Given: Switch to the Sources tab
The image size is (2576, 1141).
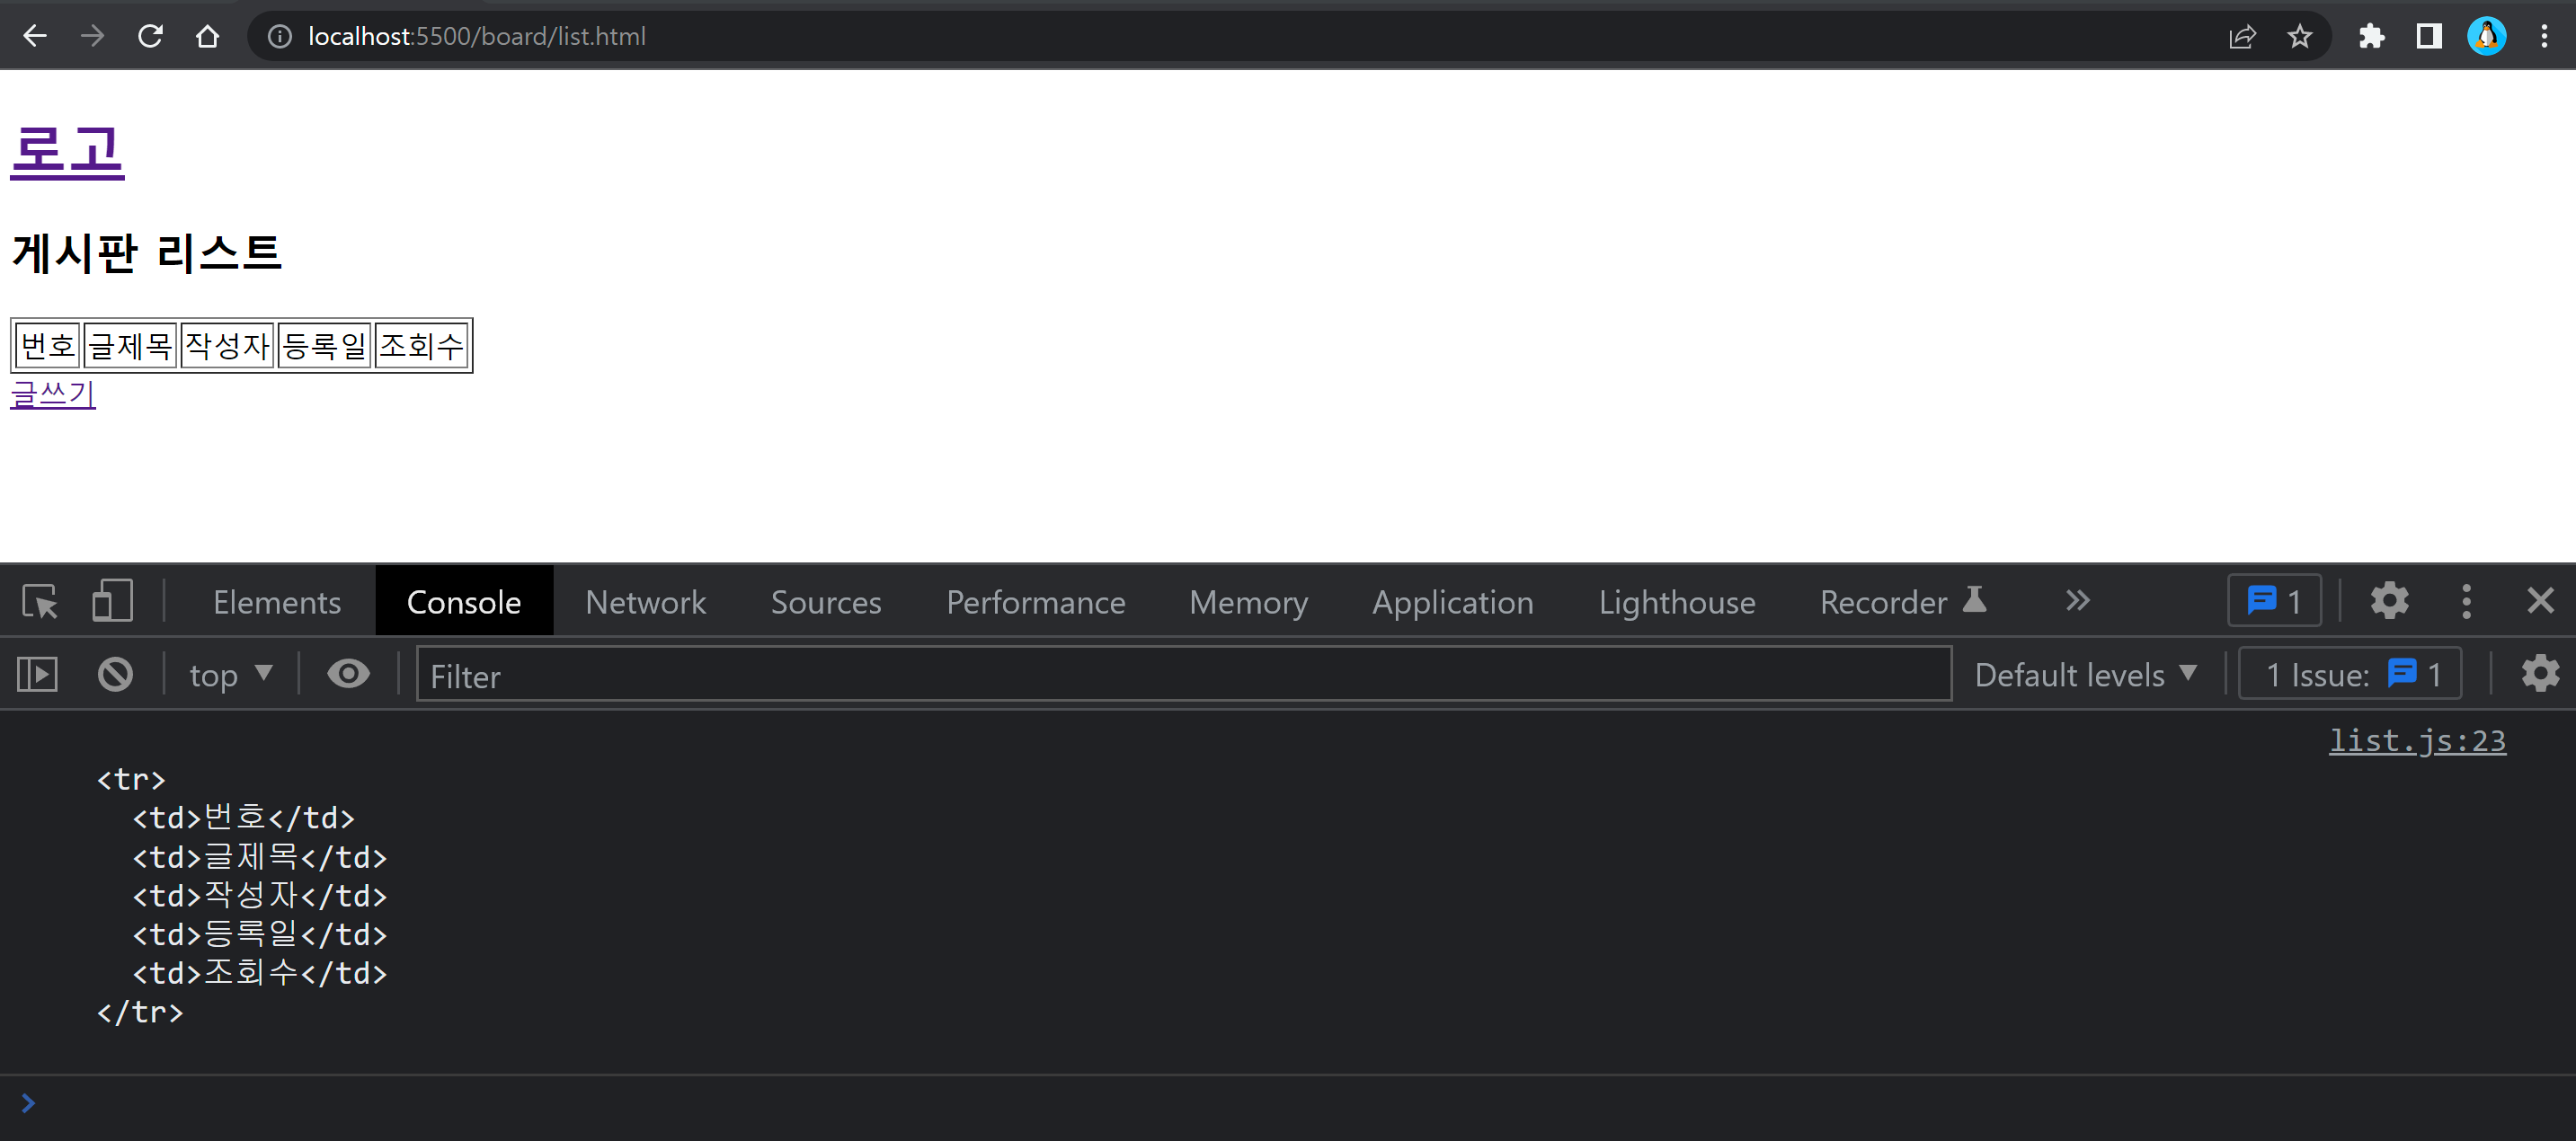Looking at the screenshot, I should point(826,602).
